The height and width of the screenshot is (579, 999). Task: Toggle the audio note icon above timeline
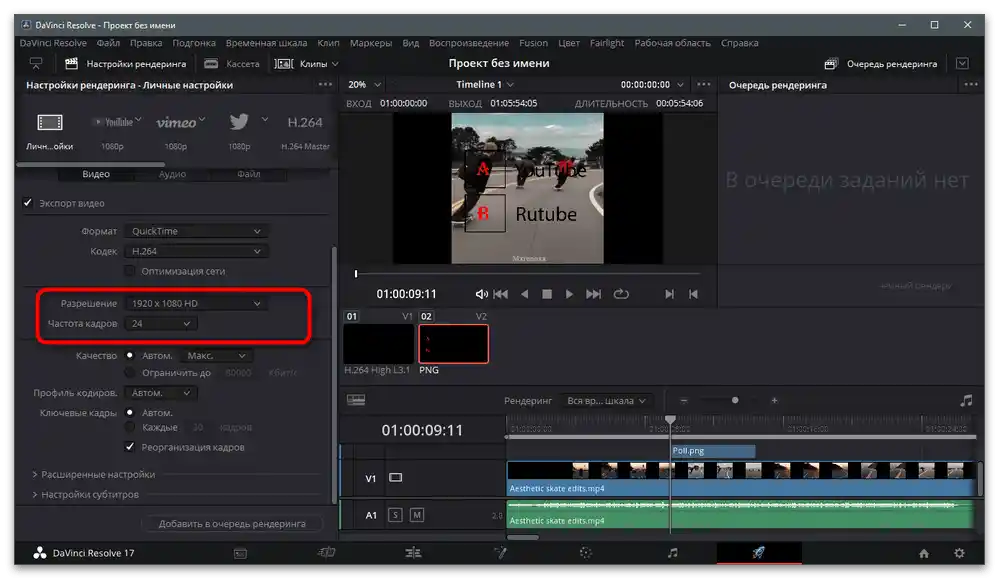966,400
